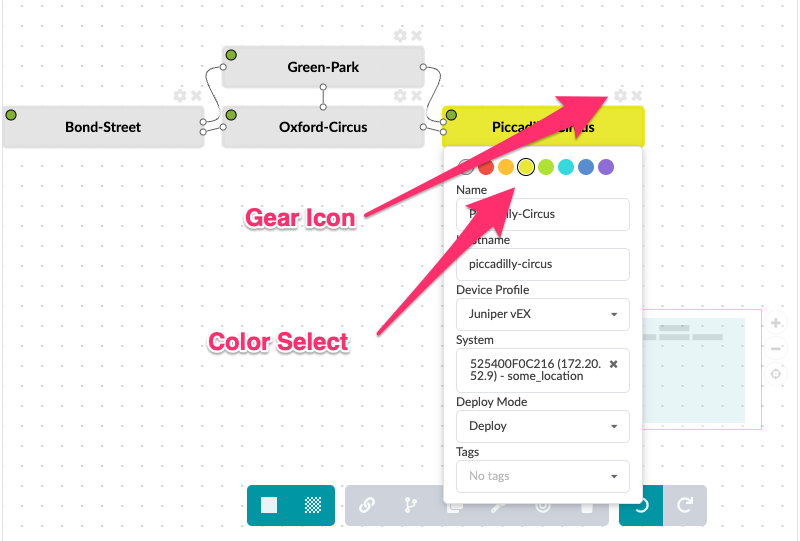The height and width of the screenshot is (541, 800).
Task: Pick the cyan node color
Action: coord(566,167)
